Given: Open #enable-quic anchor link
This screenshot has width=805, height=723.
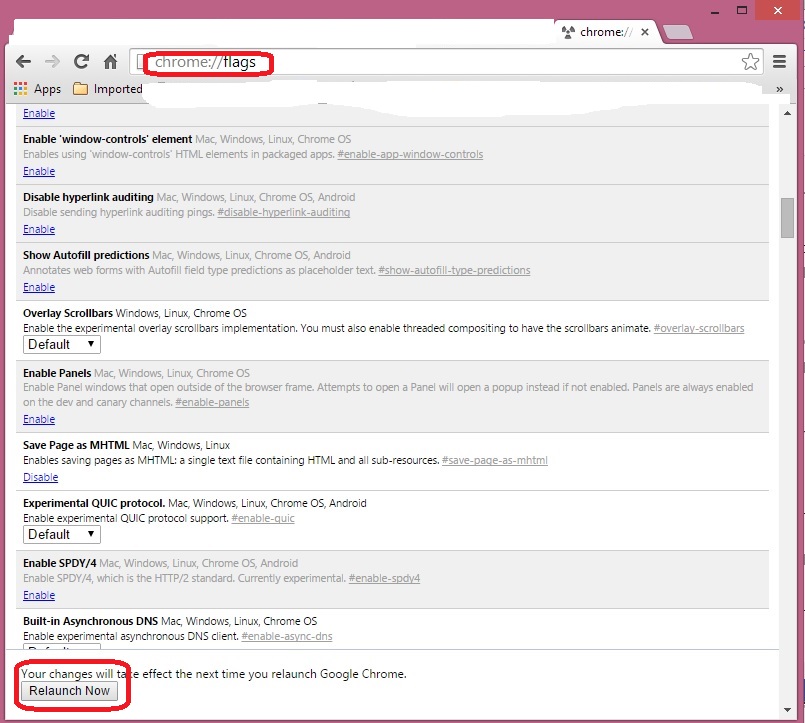Looking at the screenshot, I should pos(263,518).
